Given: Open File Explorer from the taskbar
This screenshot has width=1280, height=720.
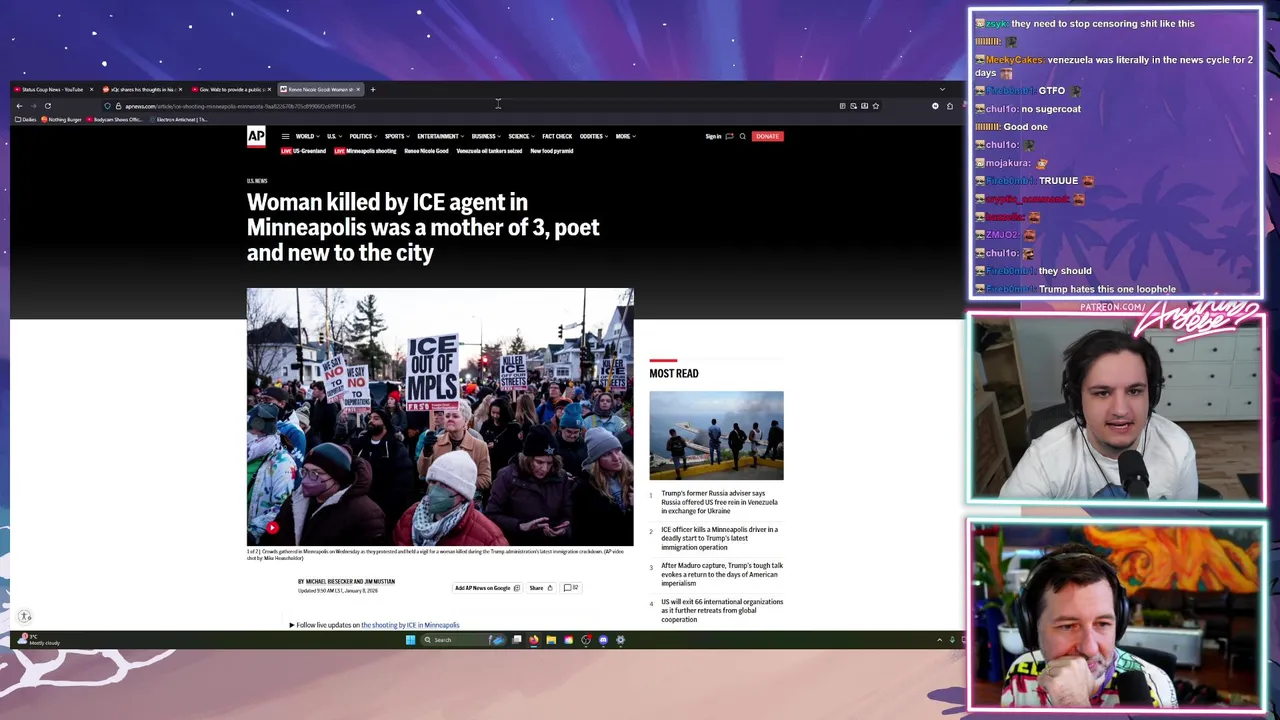Looking at the screenshot, I should tap(551, 640).
